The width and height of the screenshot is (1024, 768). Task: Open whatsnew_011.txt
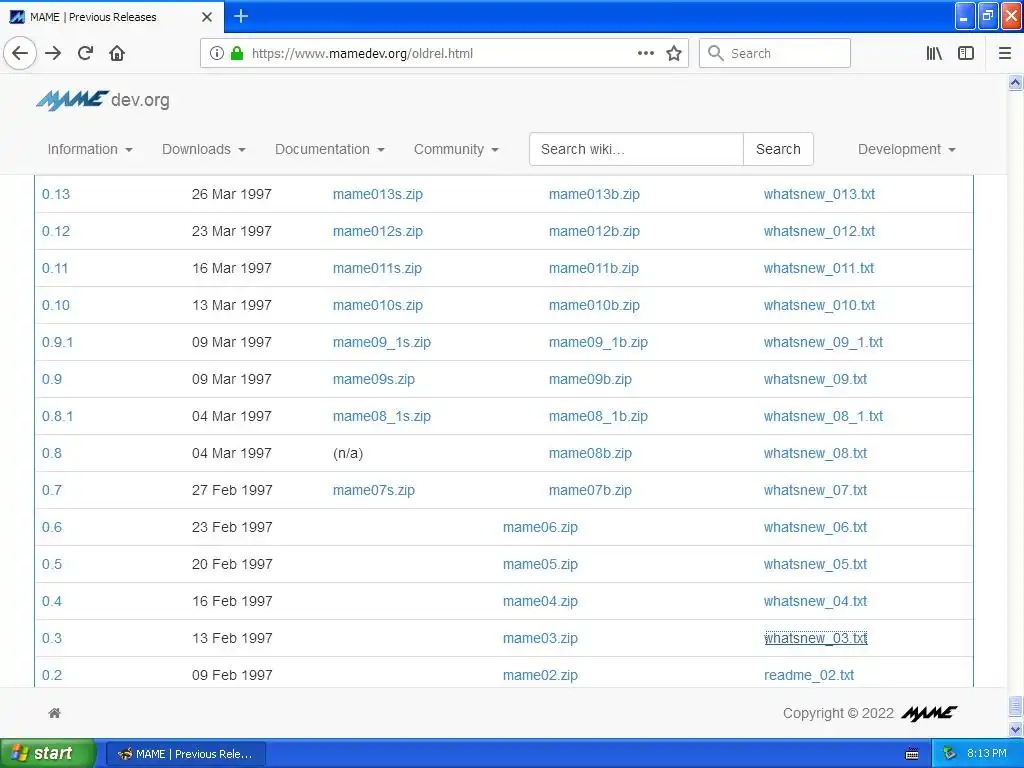819,268
